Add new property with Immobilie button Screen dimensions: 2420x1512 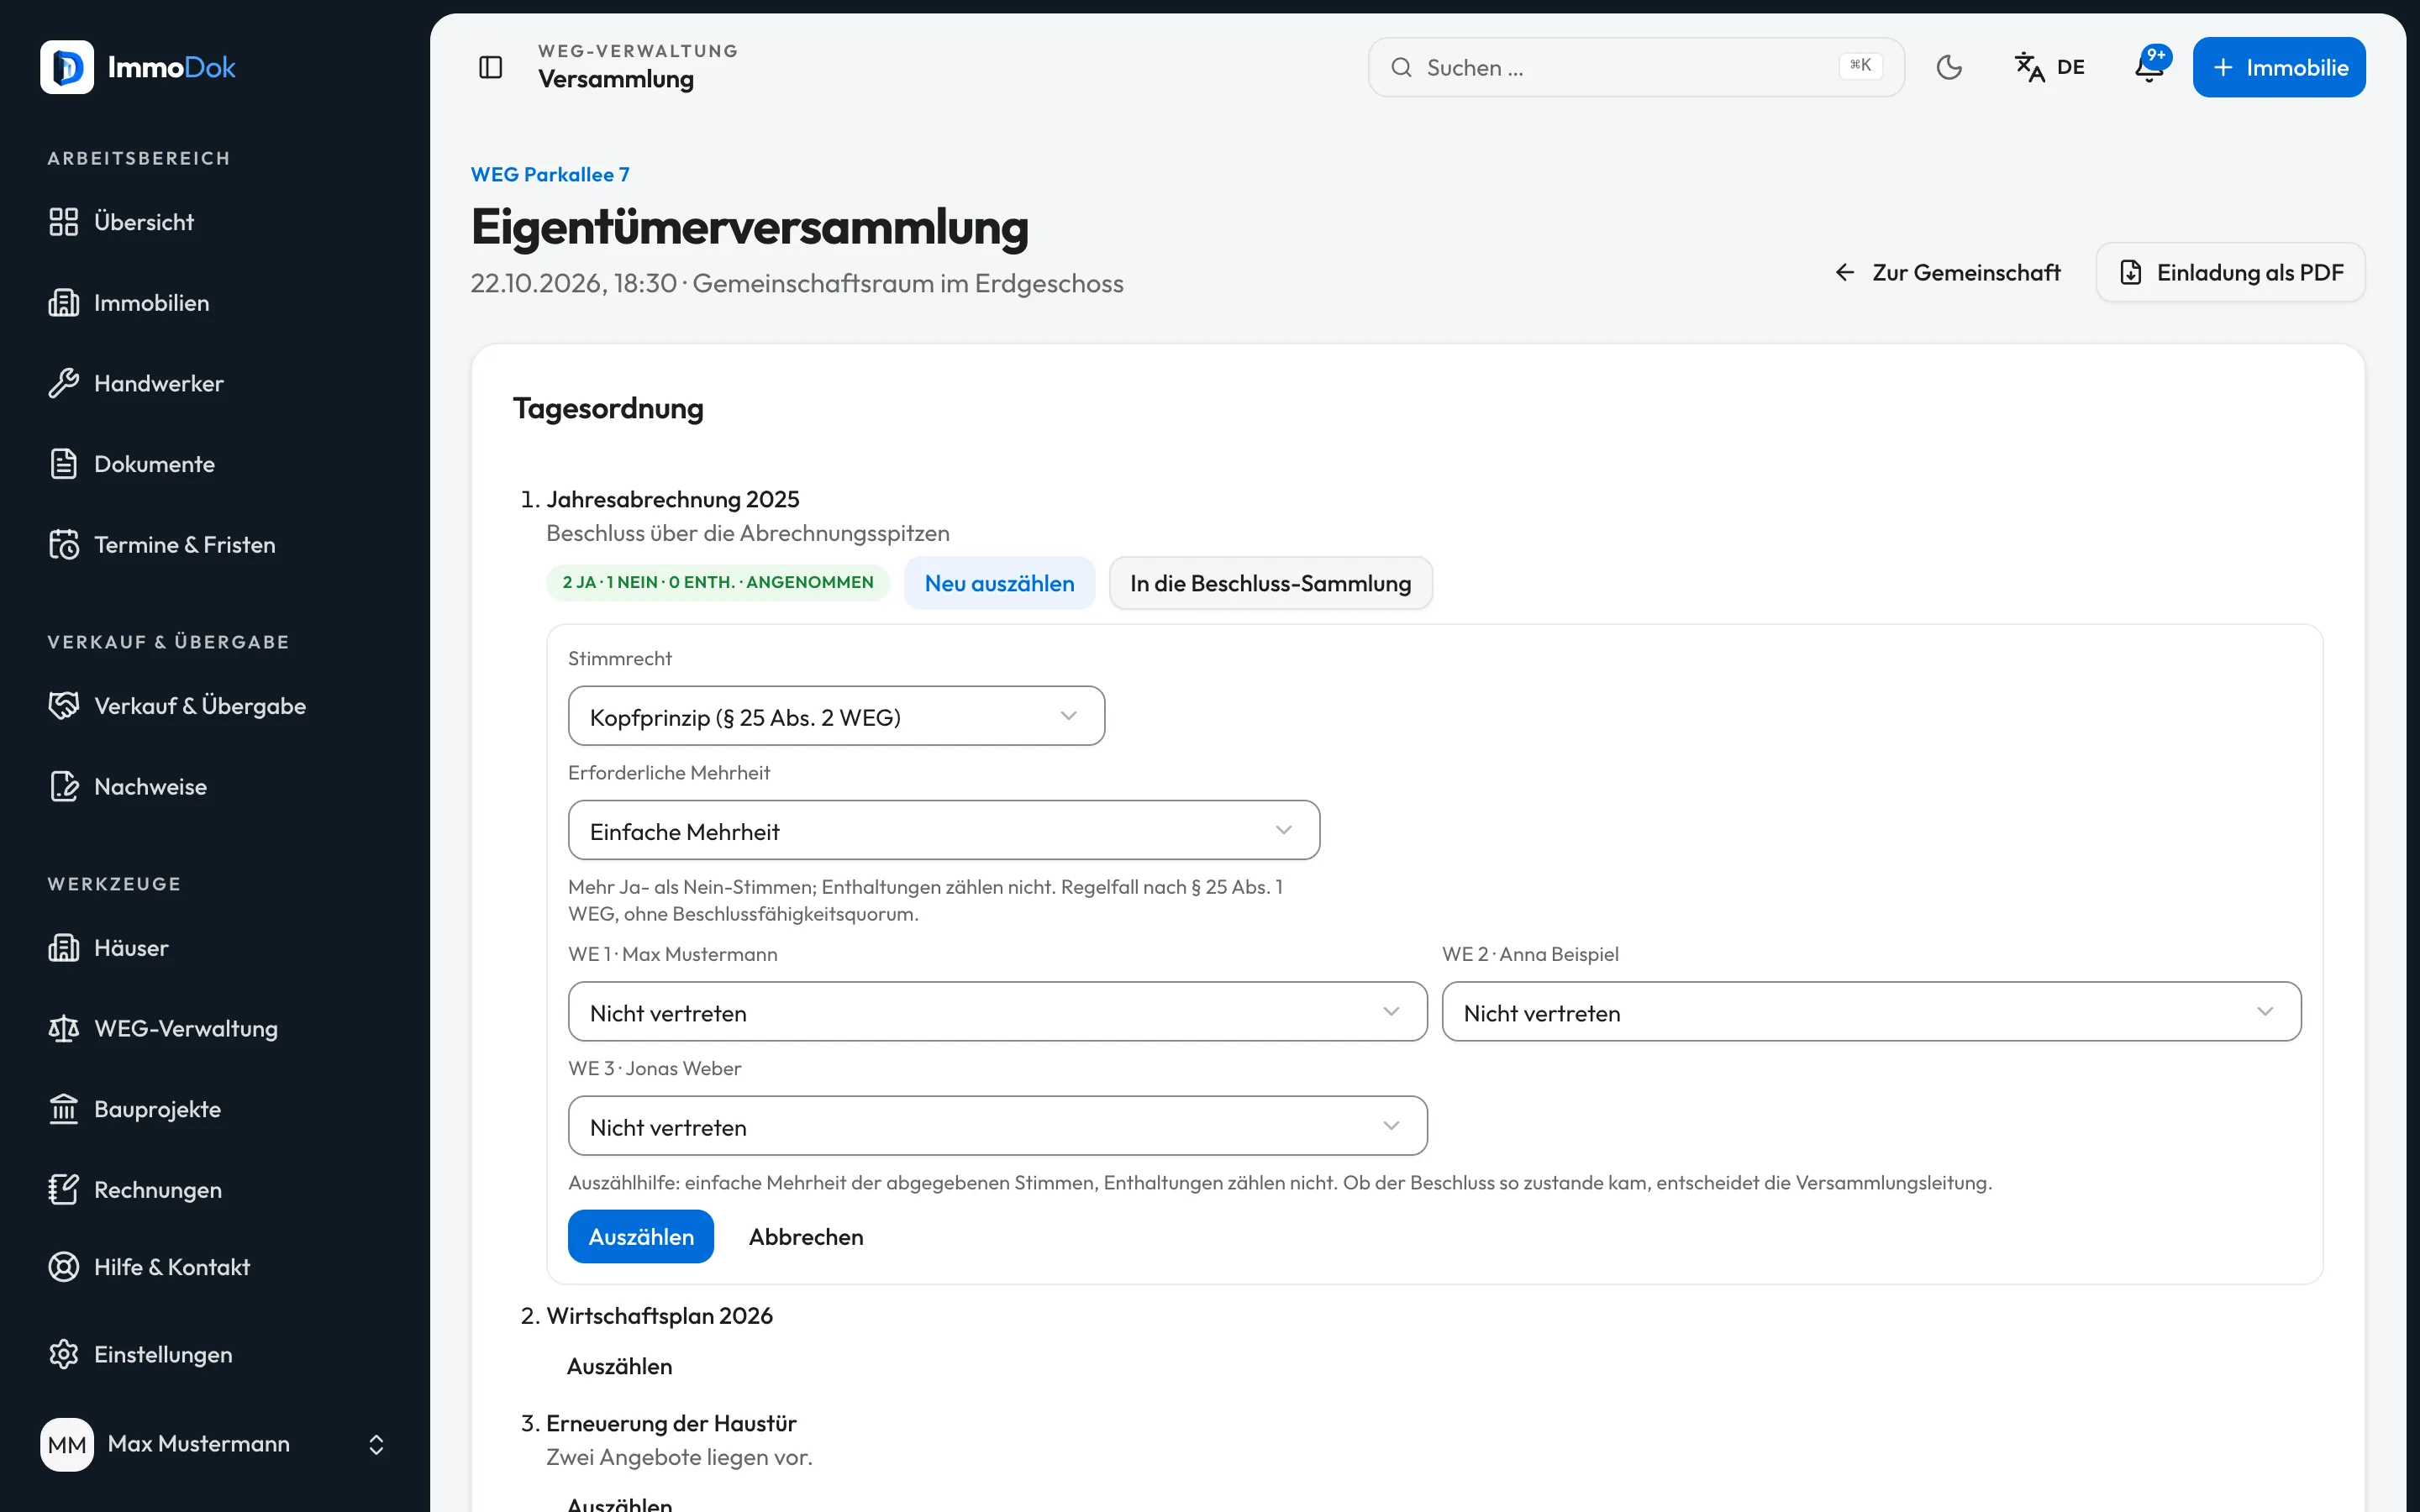coord(2279,67)
